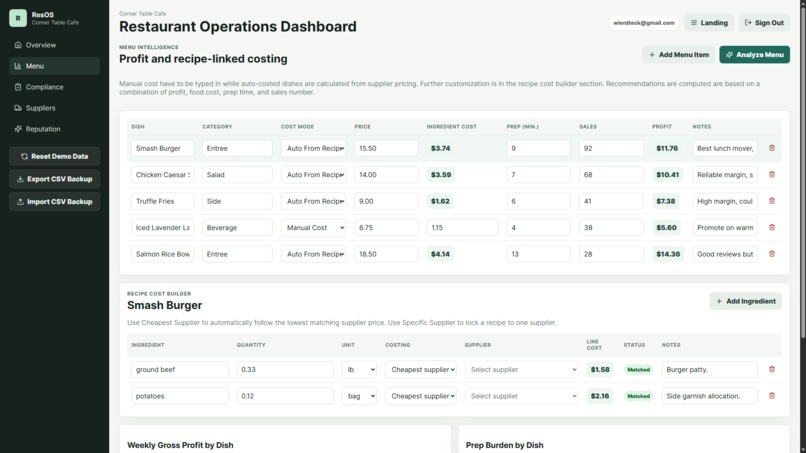Click Chicken Caesar profit $10.41
The height and width of the screenshot is (453, 806).
point(667,174)
